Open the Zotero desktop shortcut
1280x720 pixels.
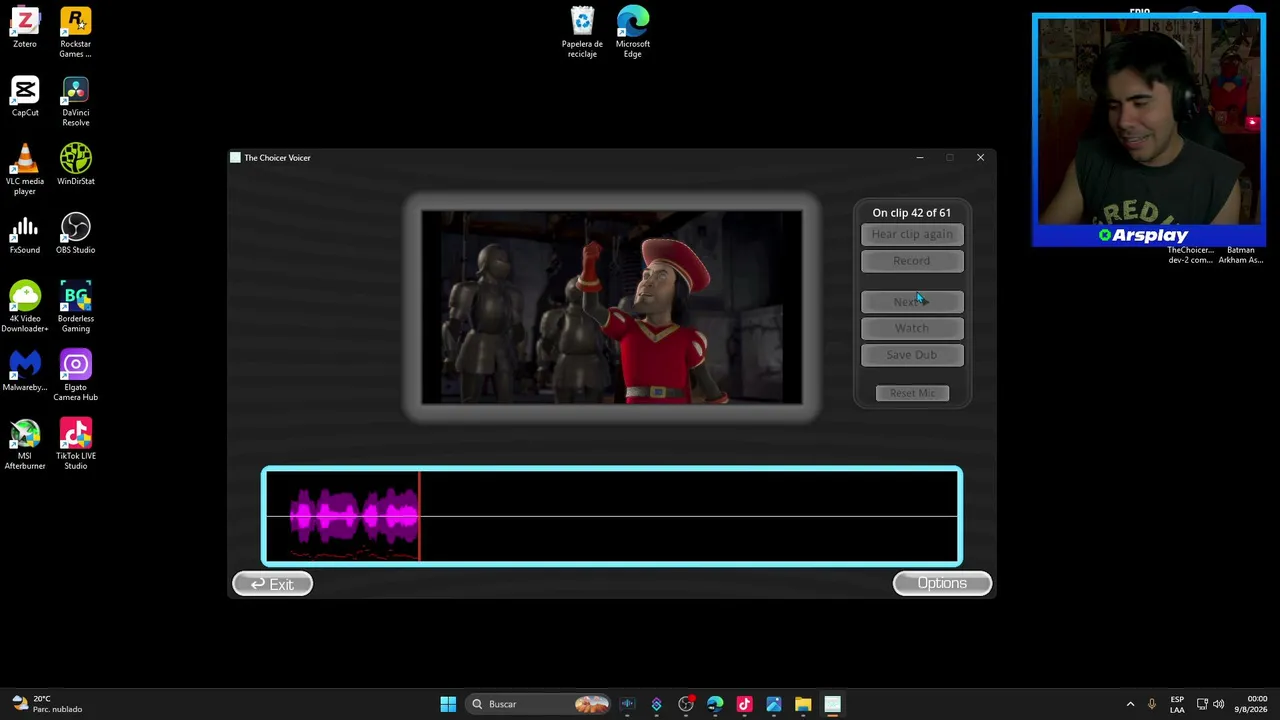[x=25, y=28]
